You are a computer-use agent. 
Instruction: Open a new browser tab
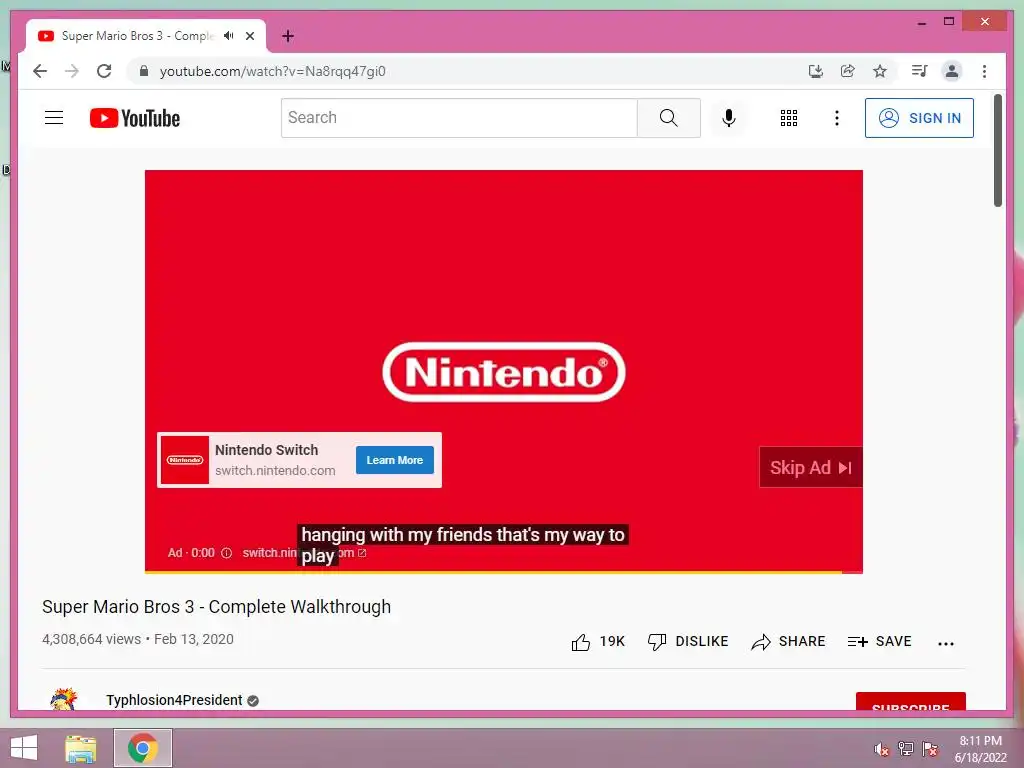(288, 36)
